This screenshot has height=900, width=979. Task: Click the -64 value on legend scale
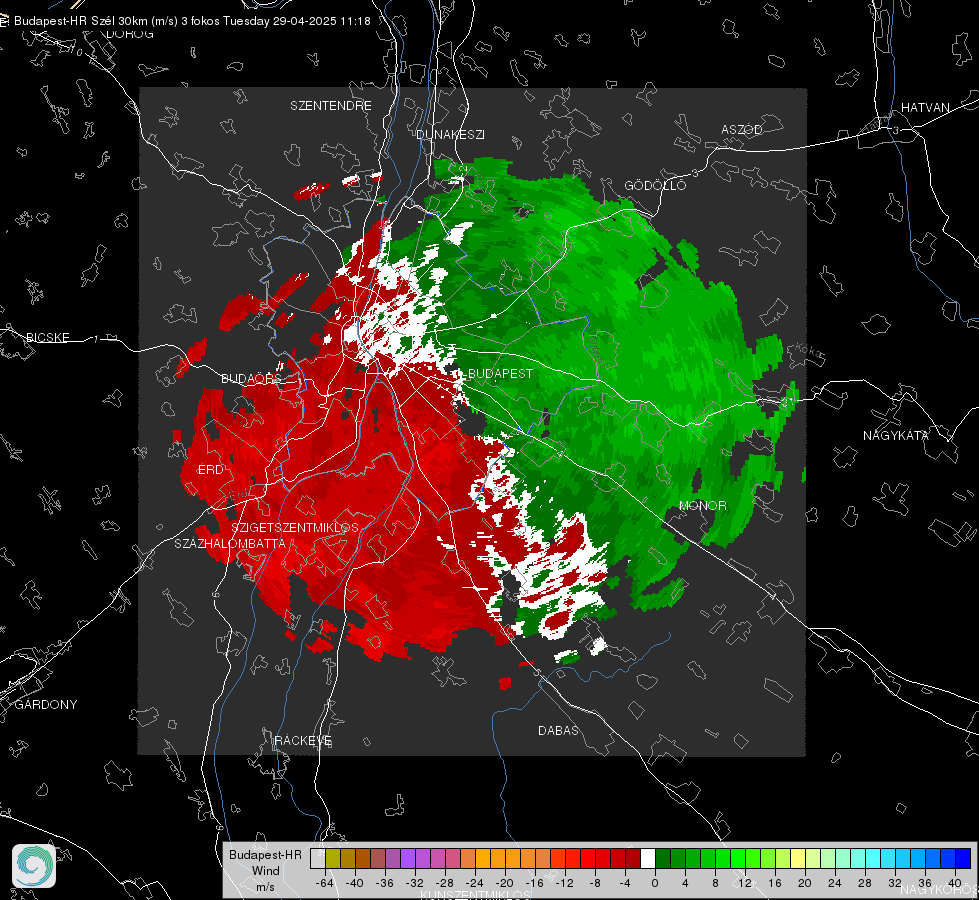point(324,883)
